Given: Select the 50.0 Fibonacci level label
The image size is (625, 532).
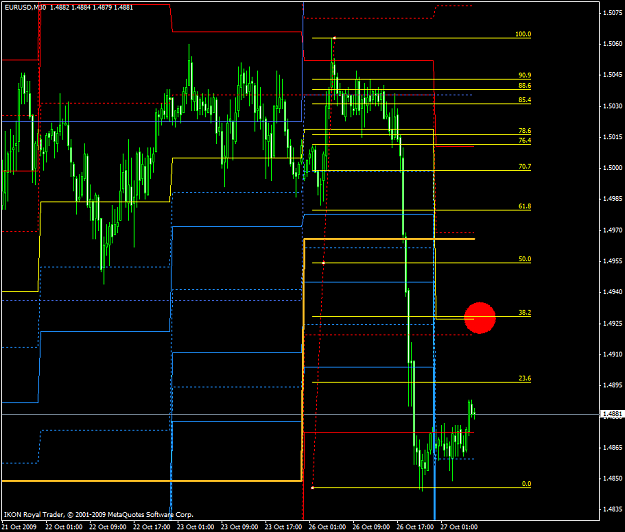Looking at the screenshot, I should pos(525,259).
